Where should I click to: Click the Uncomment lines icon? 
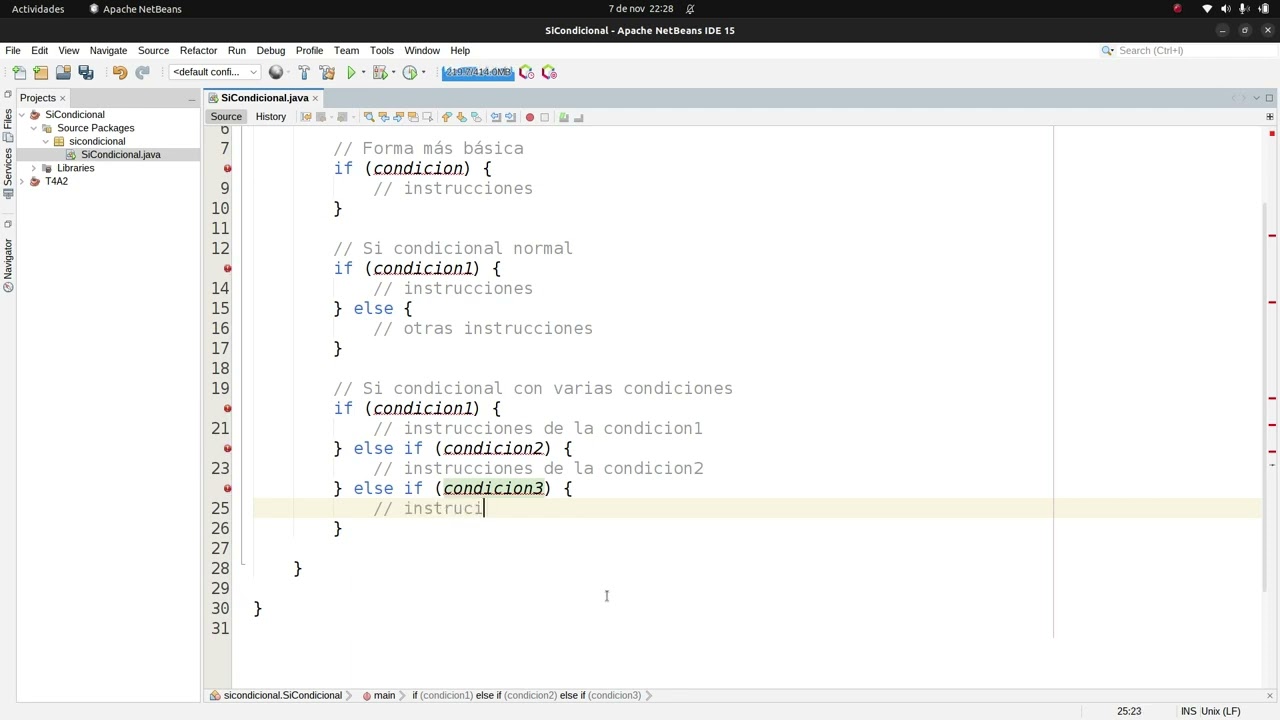pos(578,117)
